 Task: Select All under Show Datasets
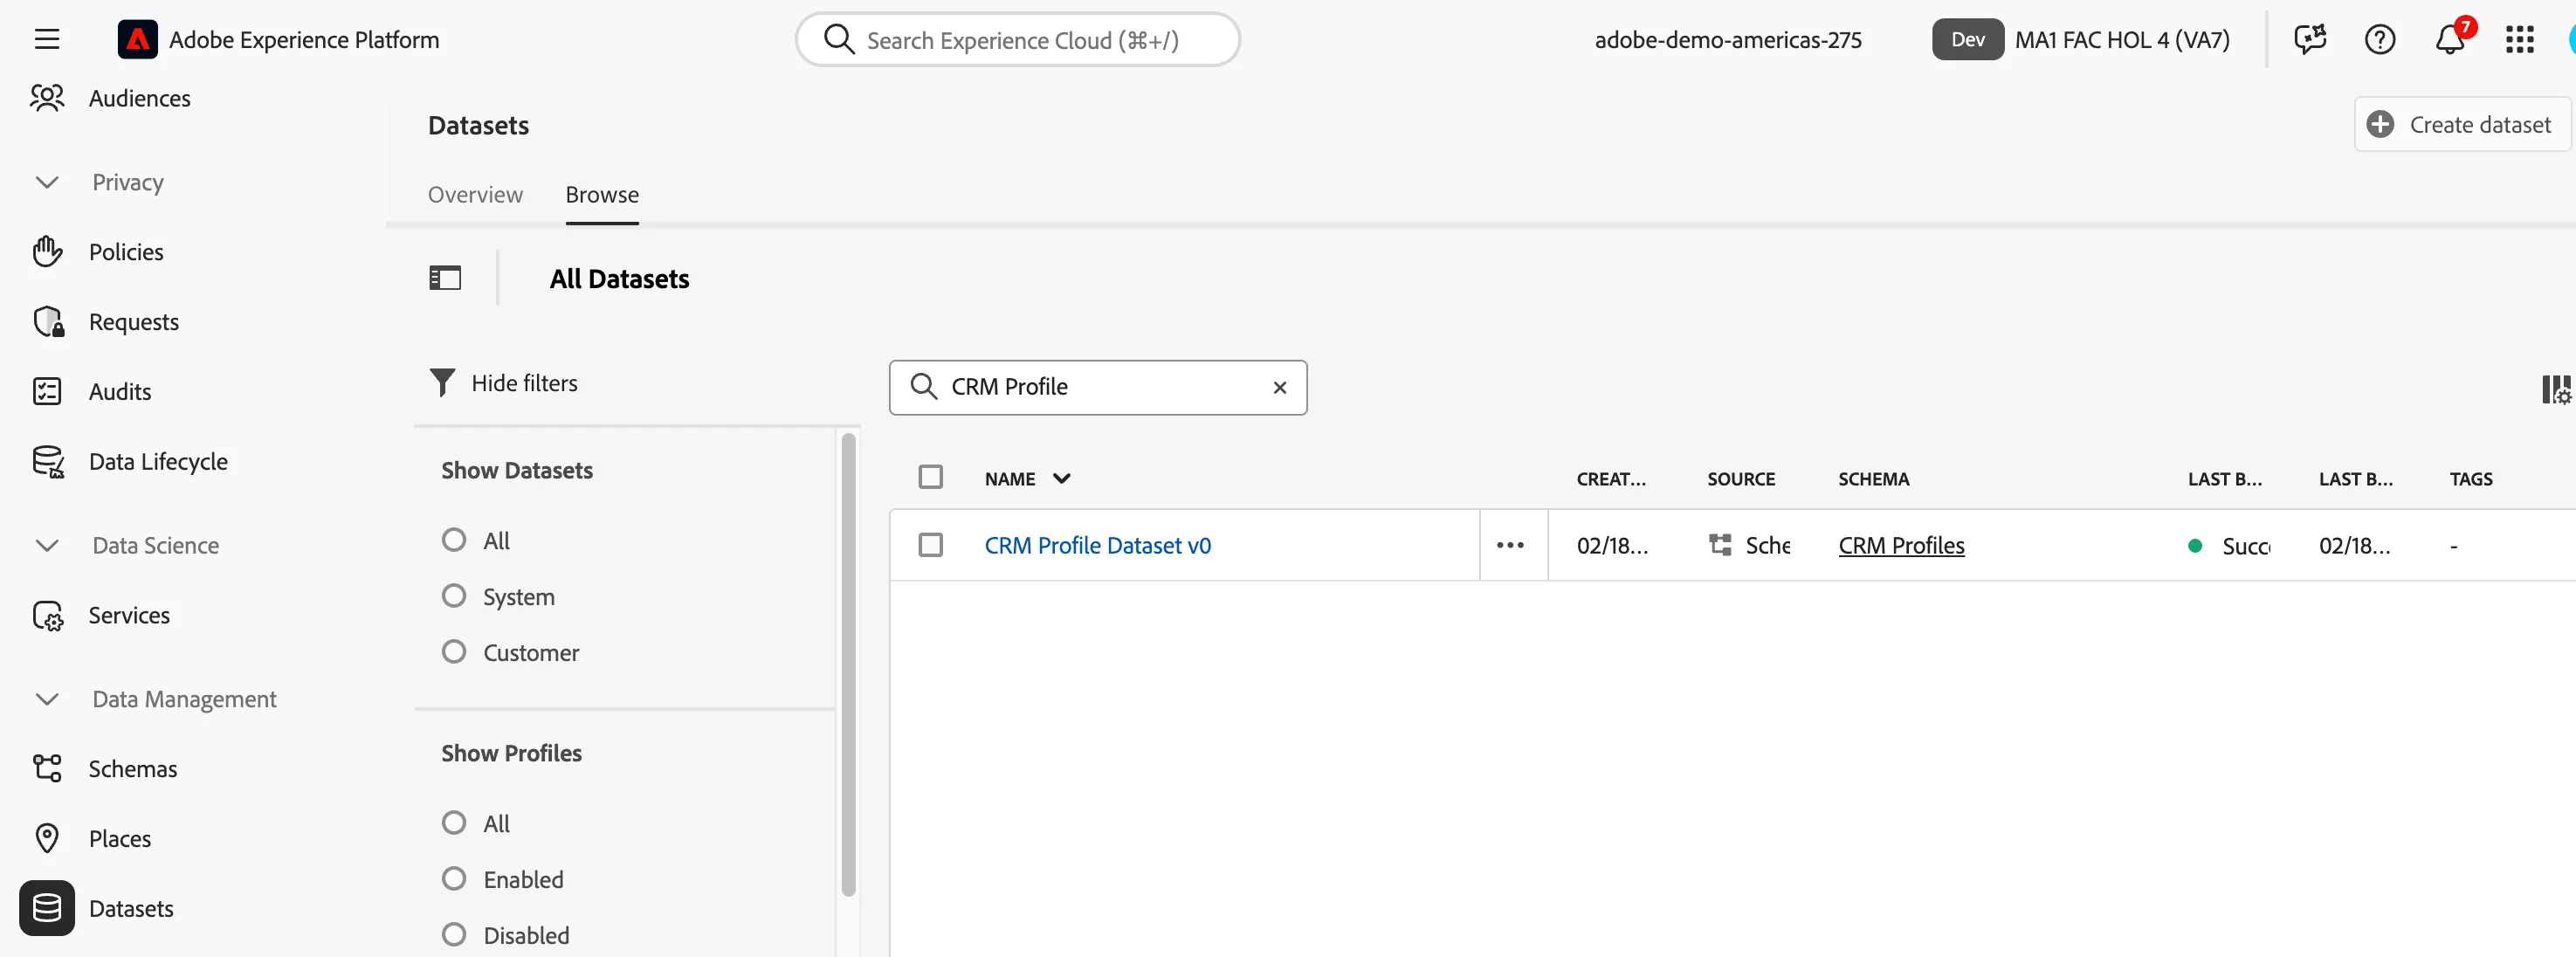click(454, 540)
